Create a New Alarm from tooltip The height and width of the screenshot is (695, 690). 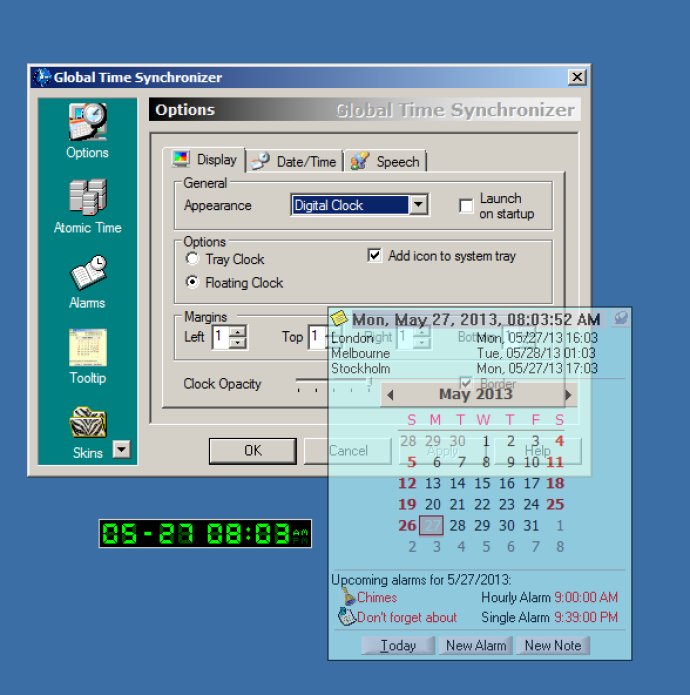point(476,645)
